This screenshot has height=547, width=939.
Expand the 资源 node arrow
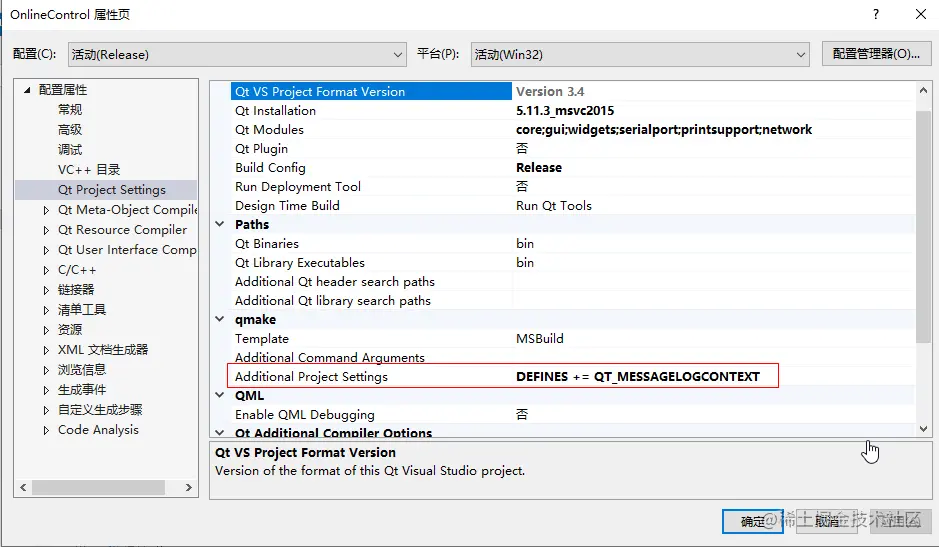[46, 330]
